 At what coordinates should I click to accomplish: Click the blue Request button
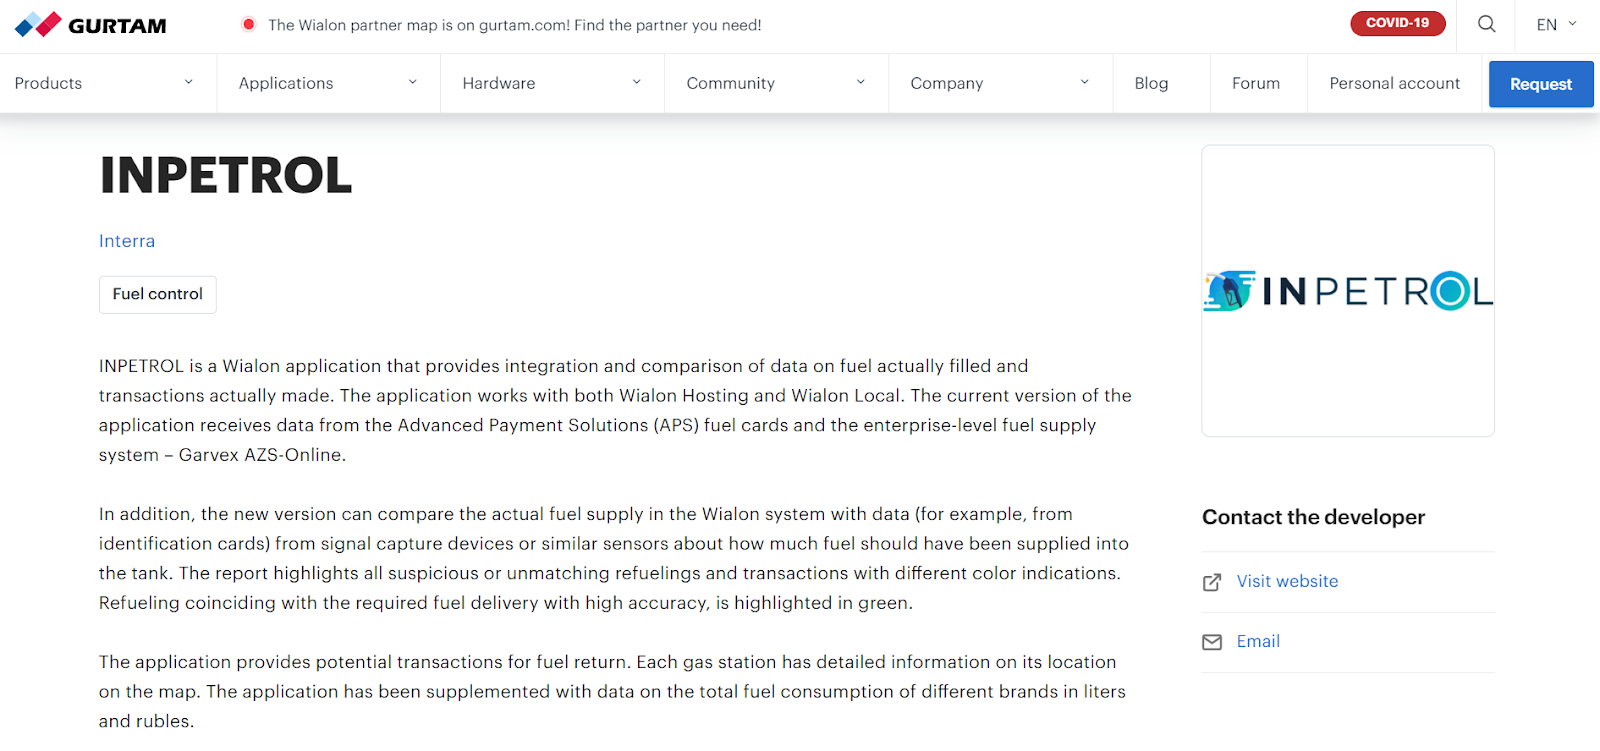[1540, 84]
